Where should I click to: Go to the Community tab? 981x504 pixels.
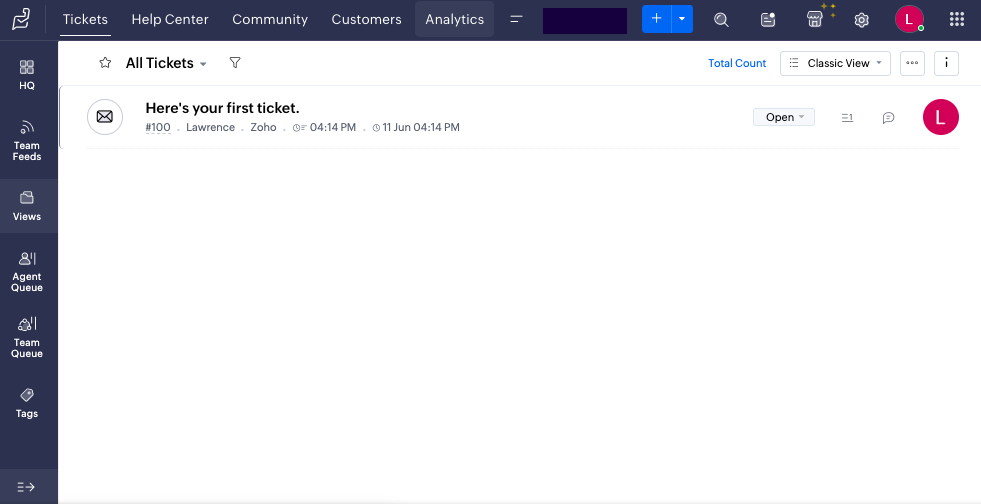coord(270,19)
